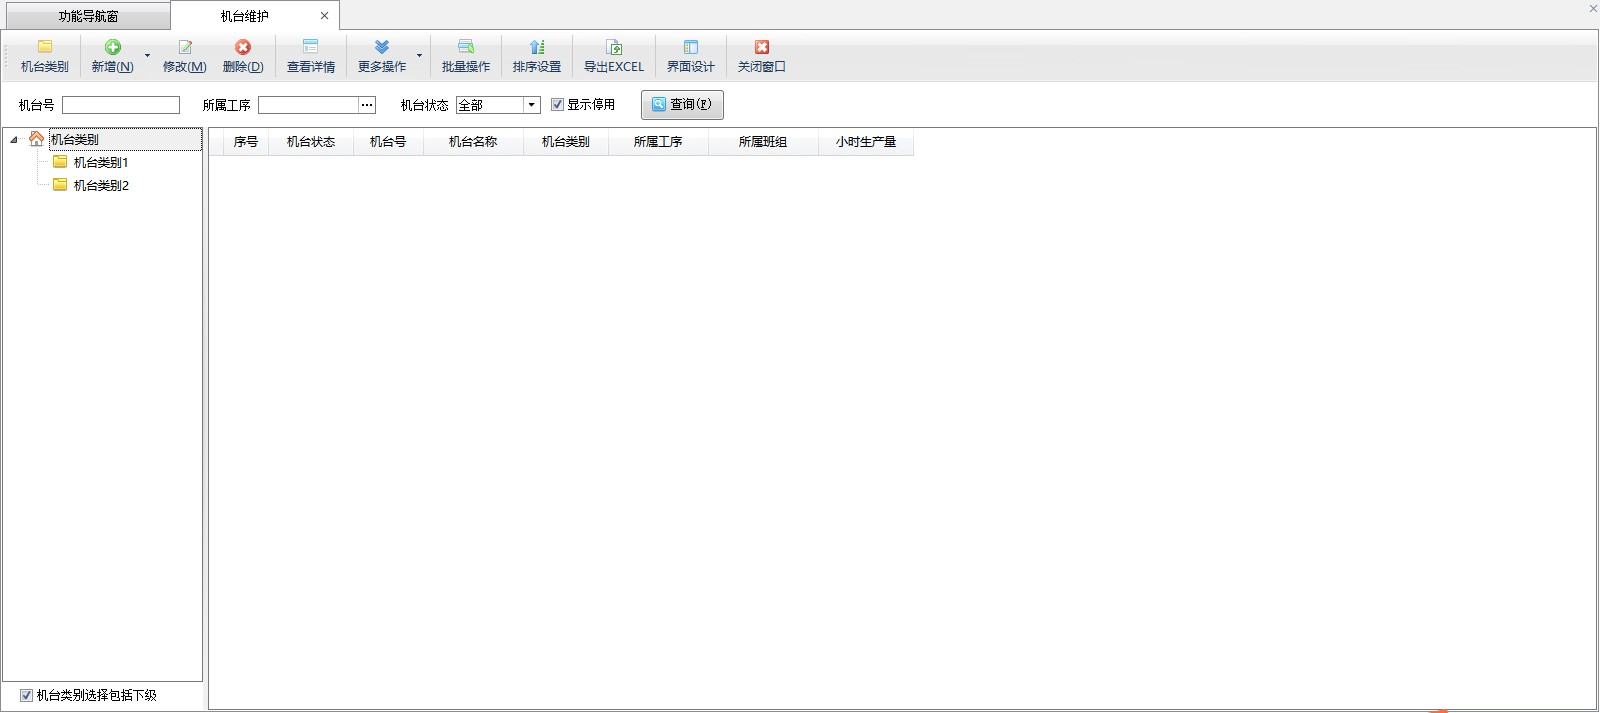Click the red 删除(D) delete icon
This screenshot has height=713, width=1600.
point(243,47)
